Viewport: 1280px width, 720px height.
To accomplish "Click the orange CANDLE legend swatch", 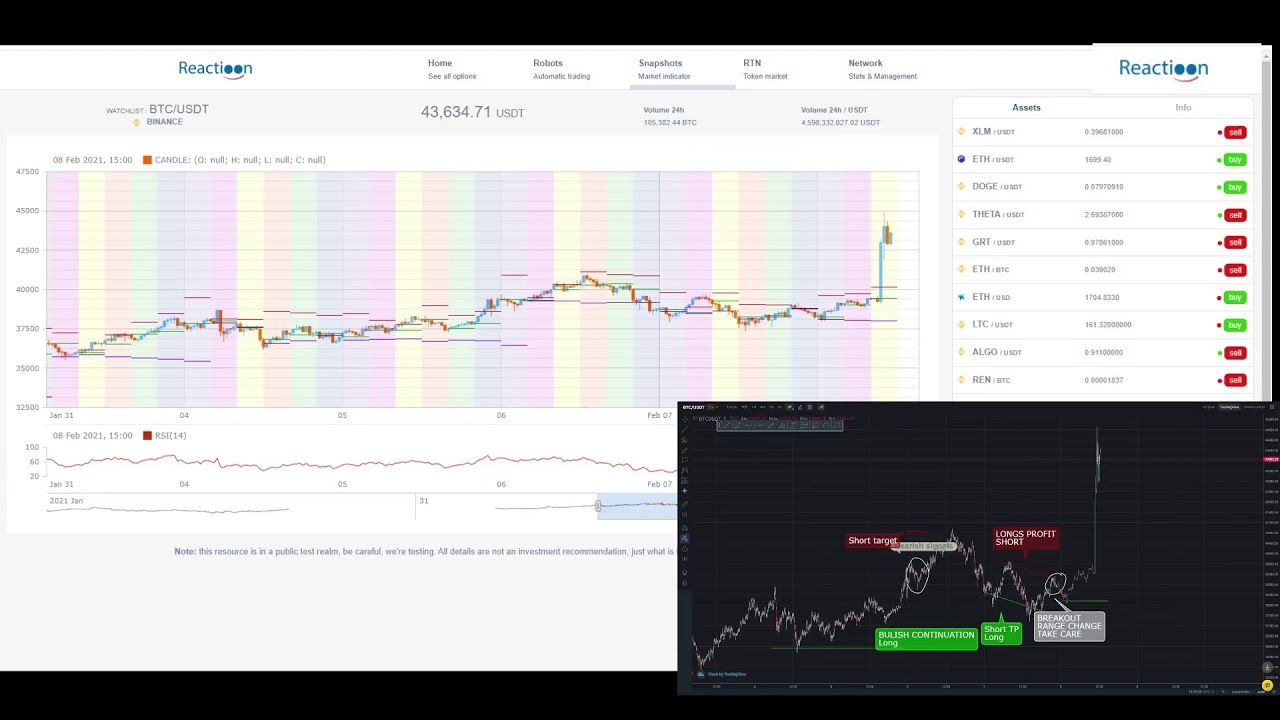I will [x=147, y=160].
